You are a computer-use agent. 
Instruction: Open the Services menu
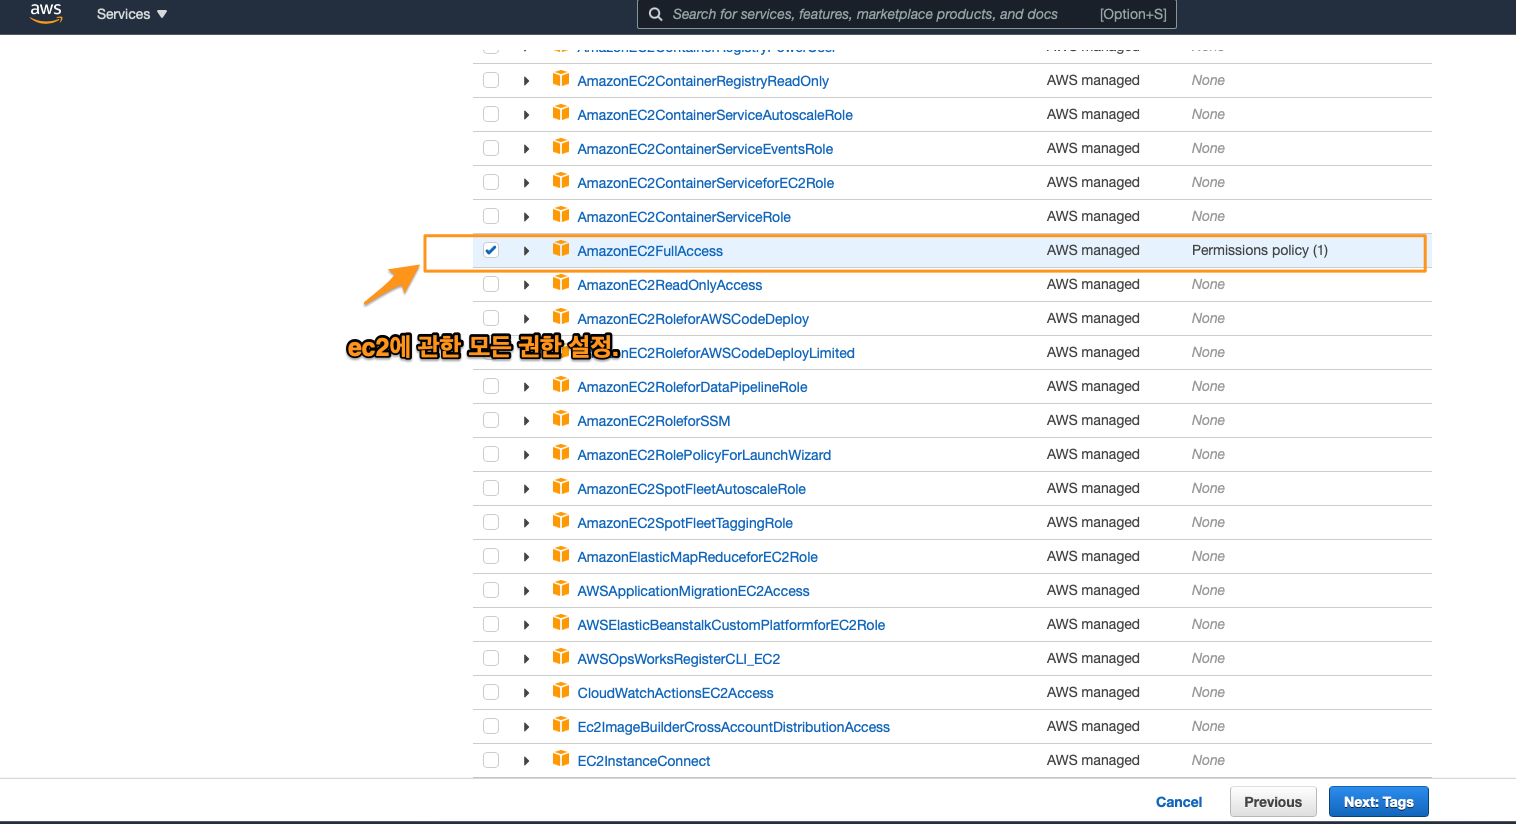coord(131,14)
